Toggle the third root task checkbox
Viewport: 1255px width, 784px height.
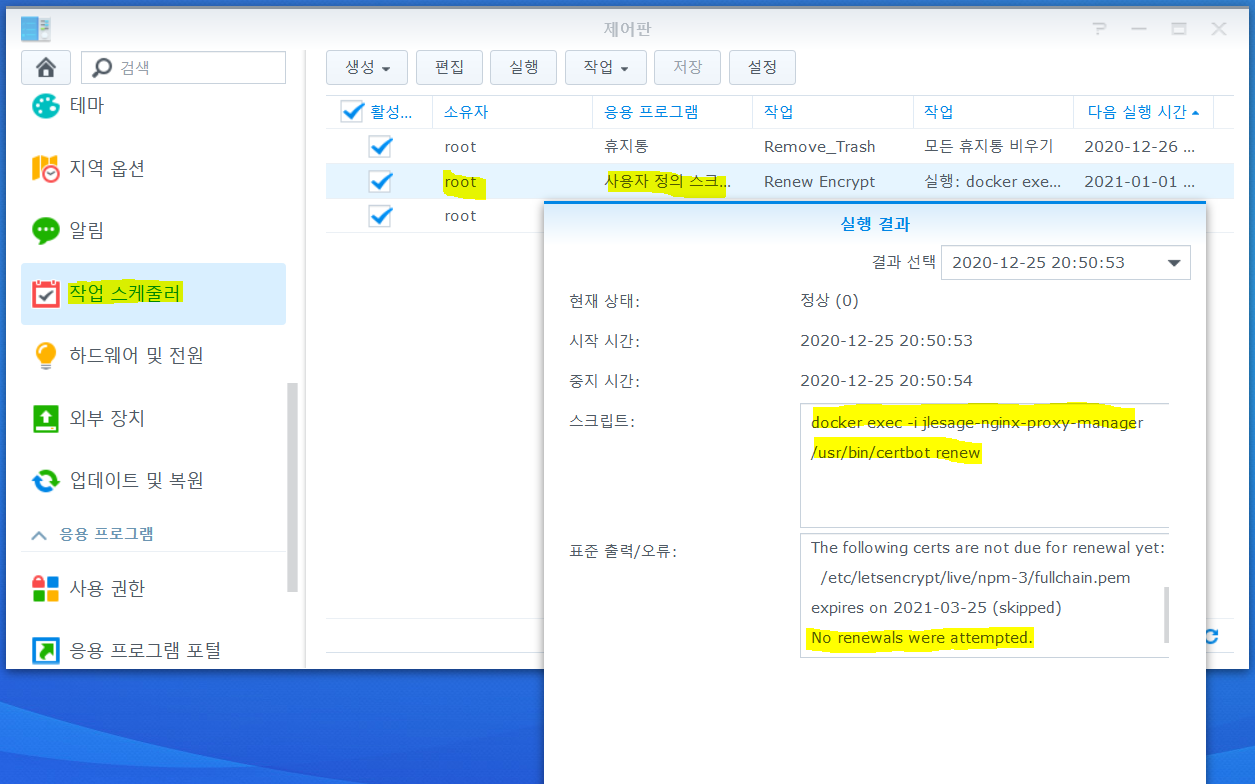(x=380, y=216)
